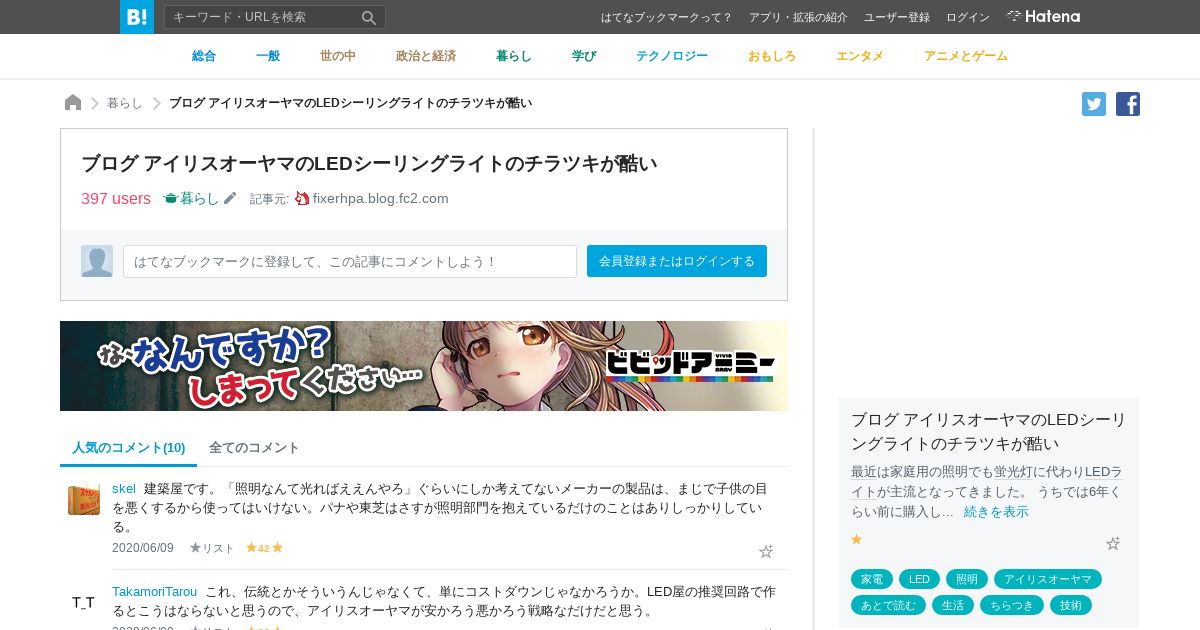Click 会員登録またはログインする button
Image resolution: width=1200 pixels, height=630 pixels.
[x=677, y=261]
